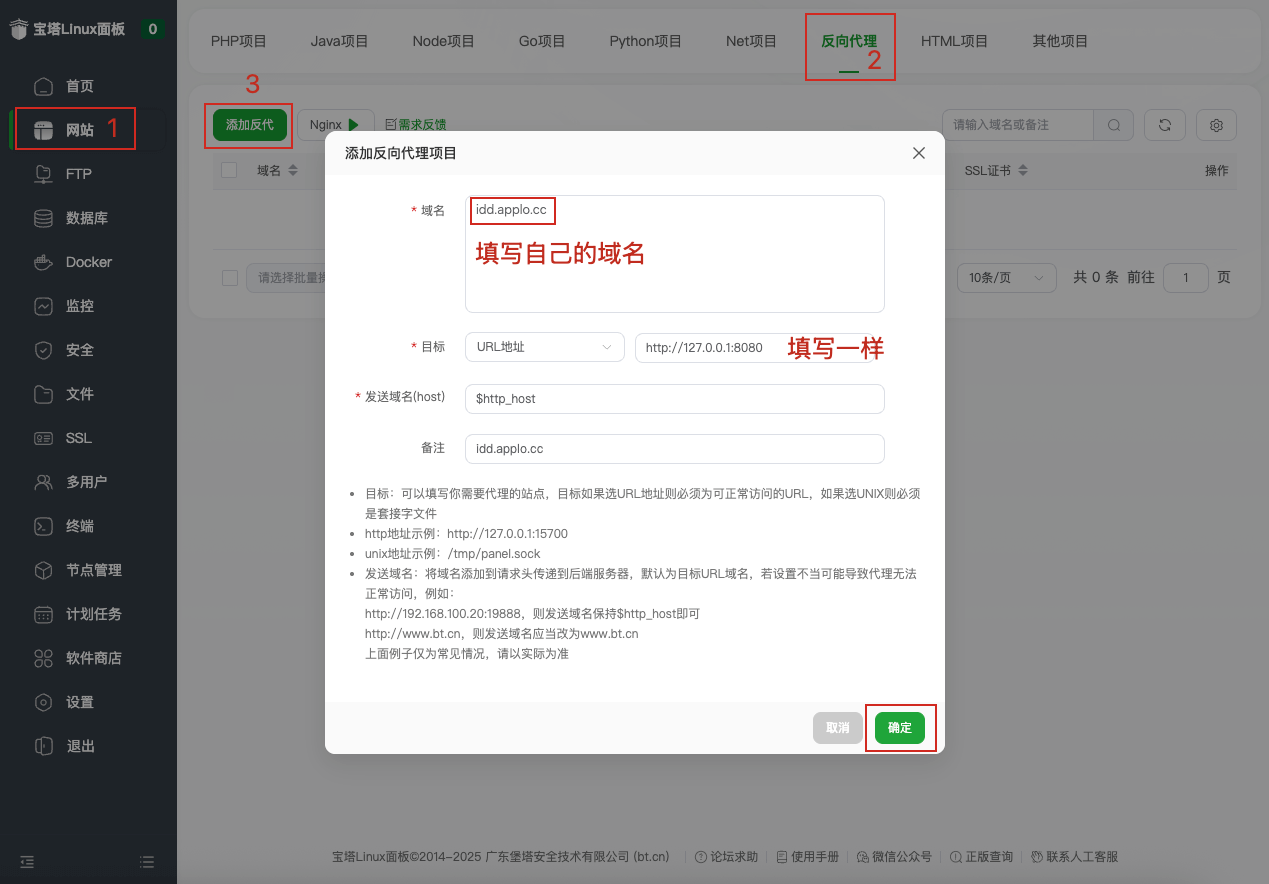Screen dimensions: 1269x884
Task: Switch to the Python项目 tab
Action: tap(645, 41)
